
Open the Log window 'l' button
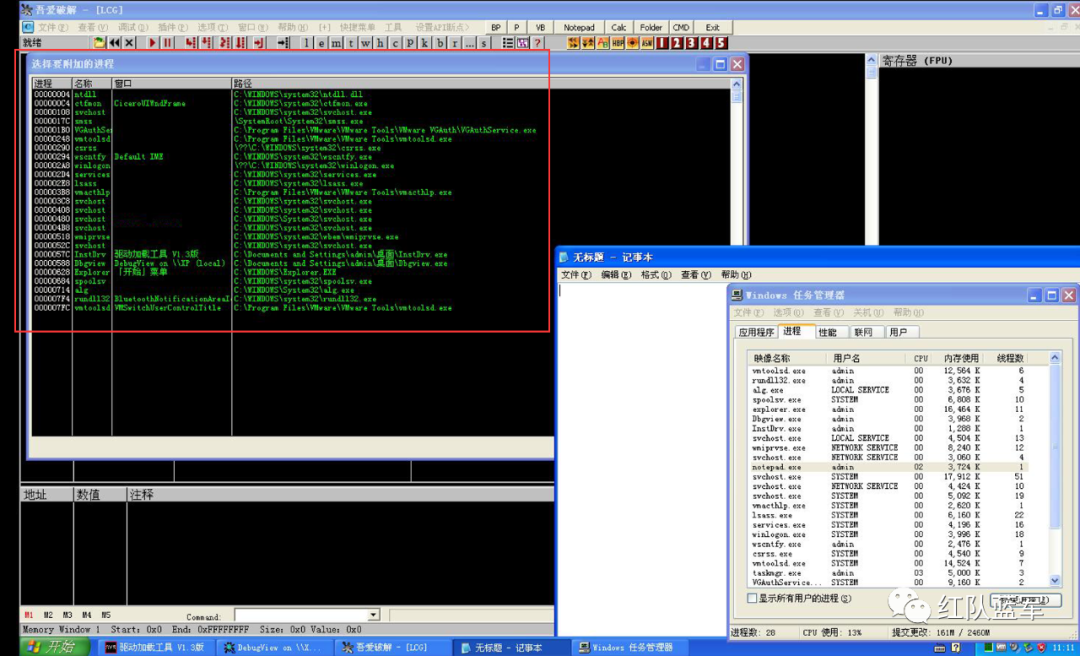307,43
